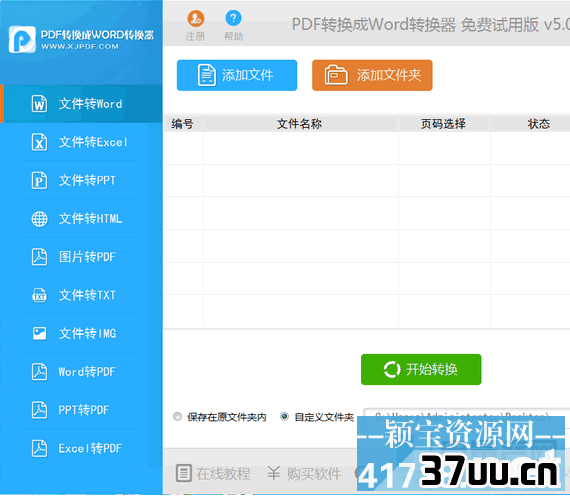Image resolution: width=570 pixels, height=496 pixels.
Task: Switch to 文件转IMG mode
Action: 81,333
